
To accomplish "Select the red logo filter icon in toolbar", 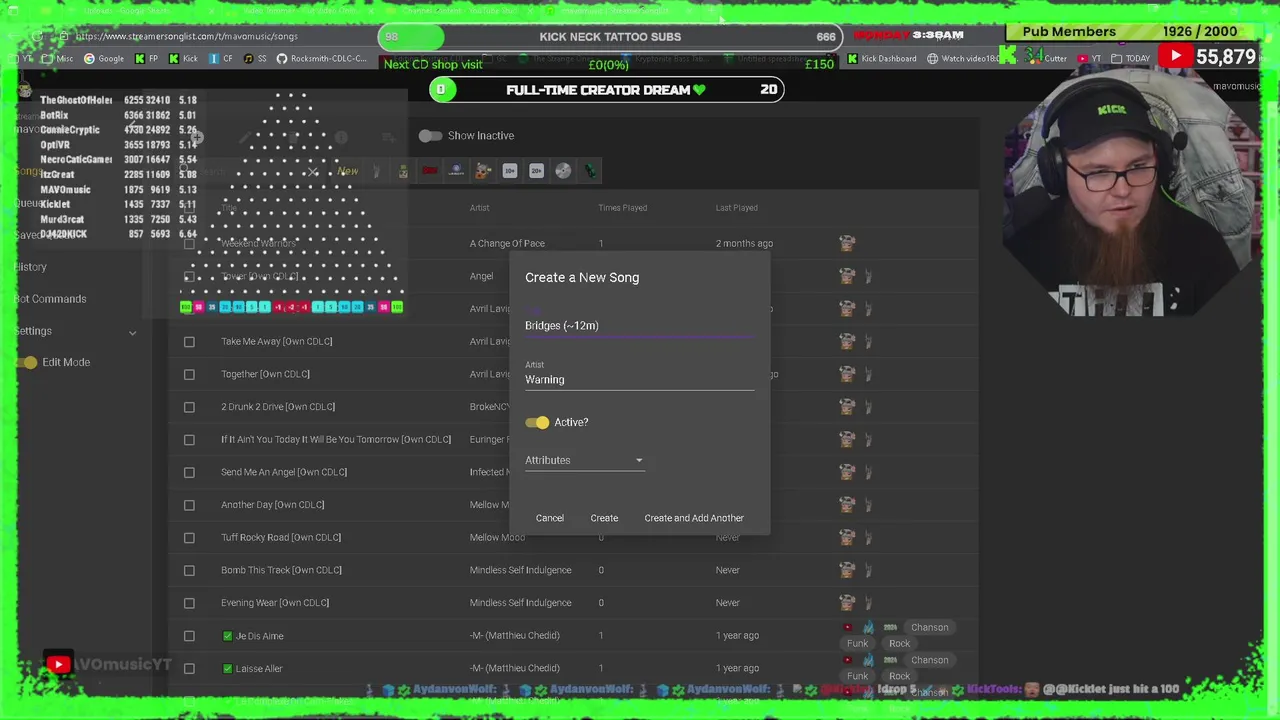I will pos(430,171).
